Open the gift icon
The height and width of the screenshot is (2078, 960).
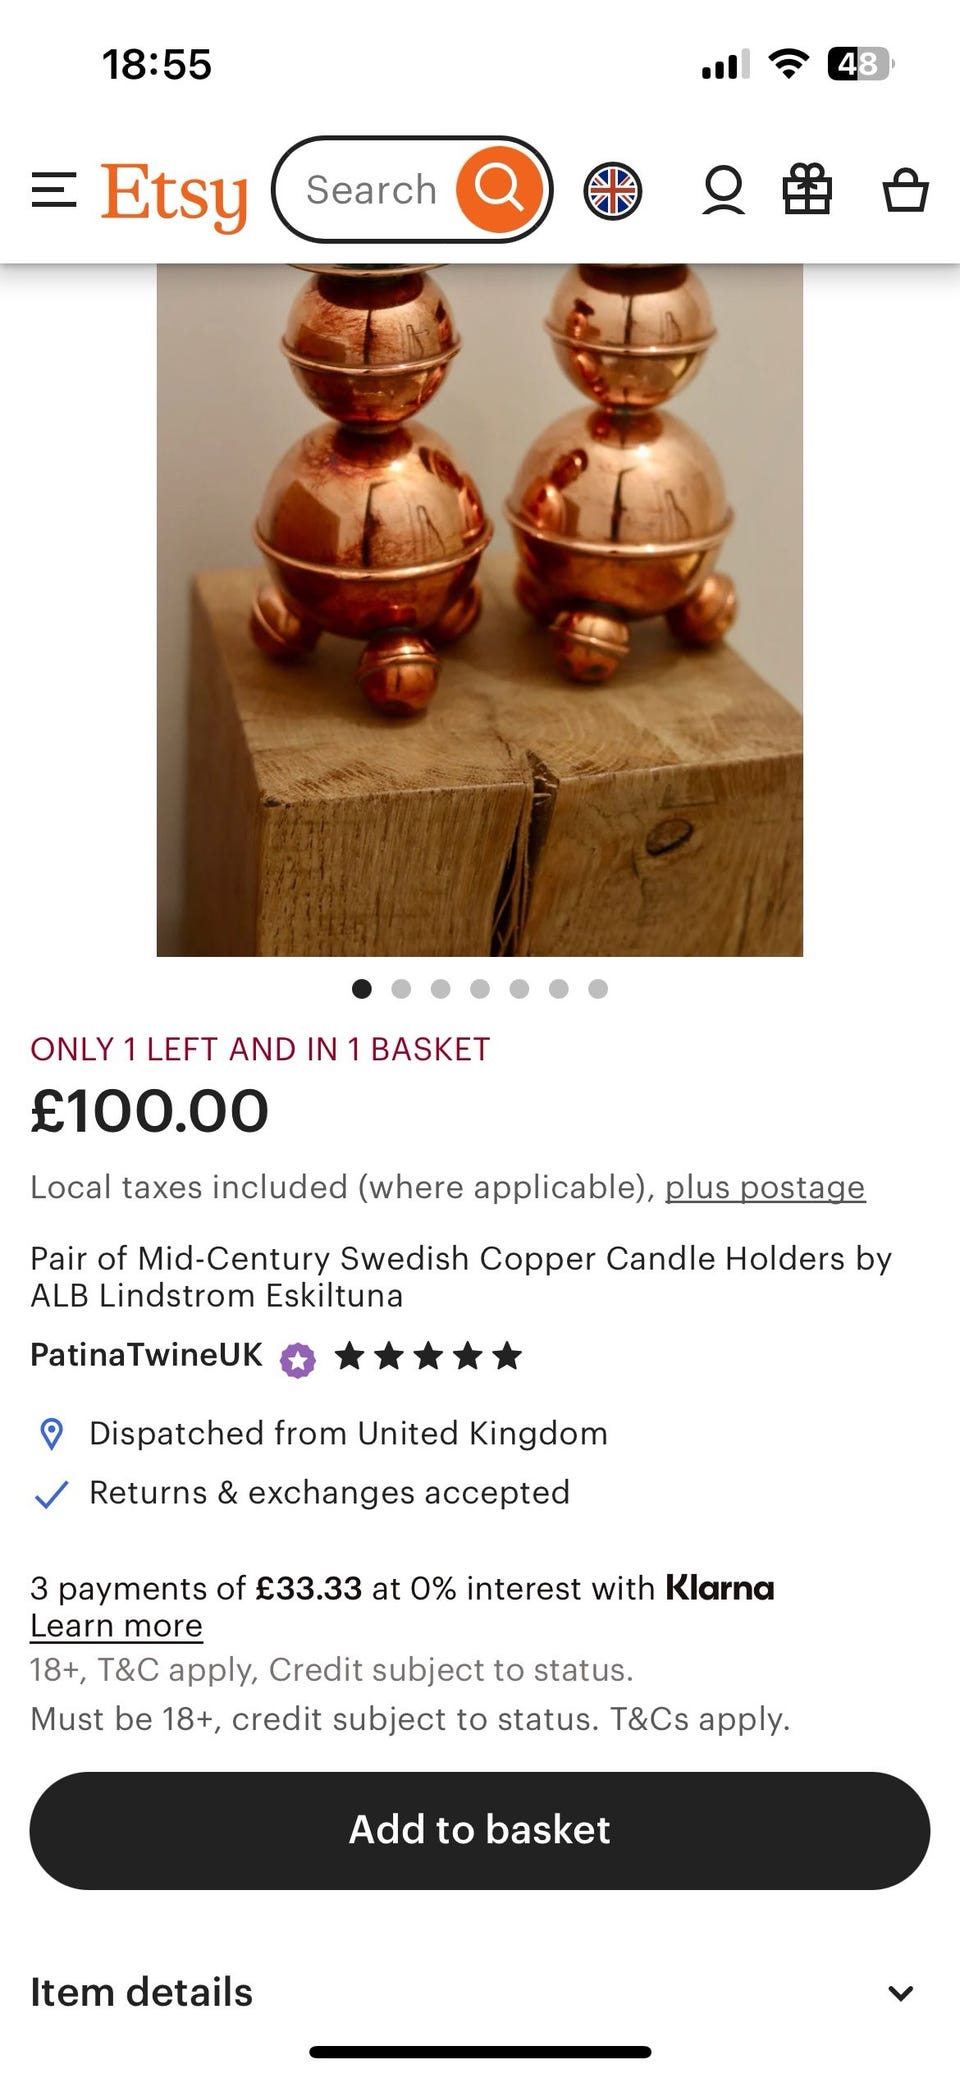pos(807,190)
